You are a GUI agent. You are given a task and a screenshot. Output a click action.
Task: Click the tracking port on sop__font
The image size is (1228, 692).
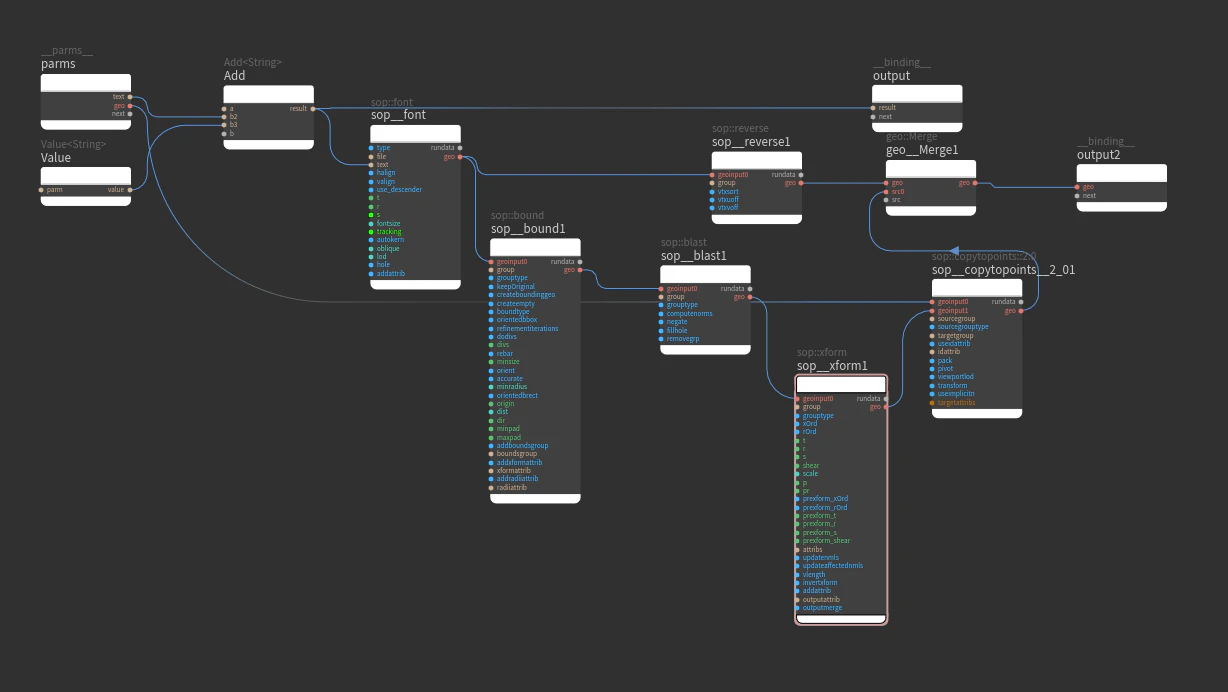point(372,232)
